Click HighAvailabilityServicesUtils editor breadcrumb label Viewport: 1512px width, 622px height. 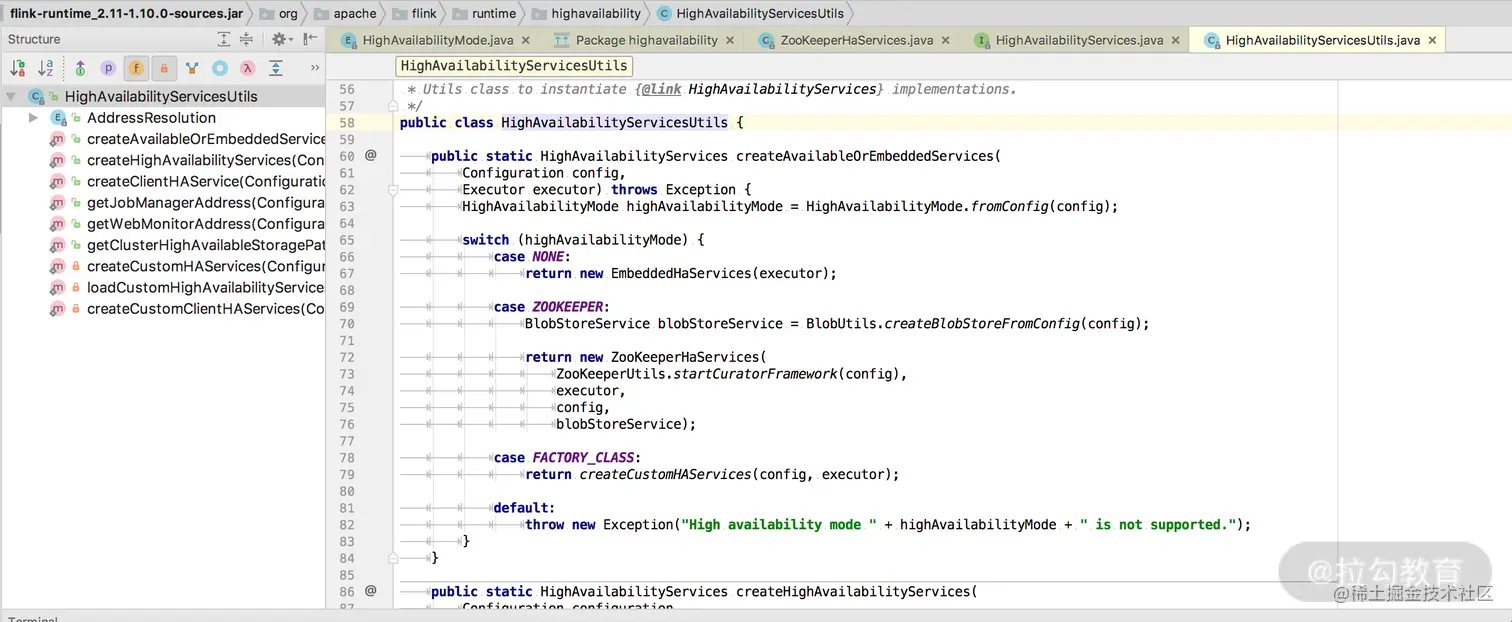513,65
